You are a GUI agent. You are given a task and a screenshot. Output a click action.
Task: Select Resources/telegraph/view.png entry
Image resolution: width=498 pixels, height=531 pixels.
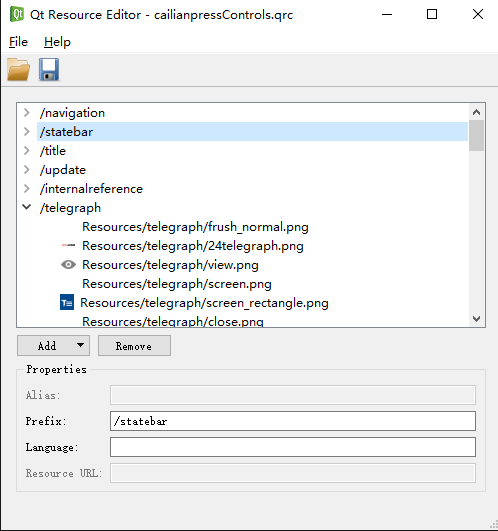170,264
